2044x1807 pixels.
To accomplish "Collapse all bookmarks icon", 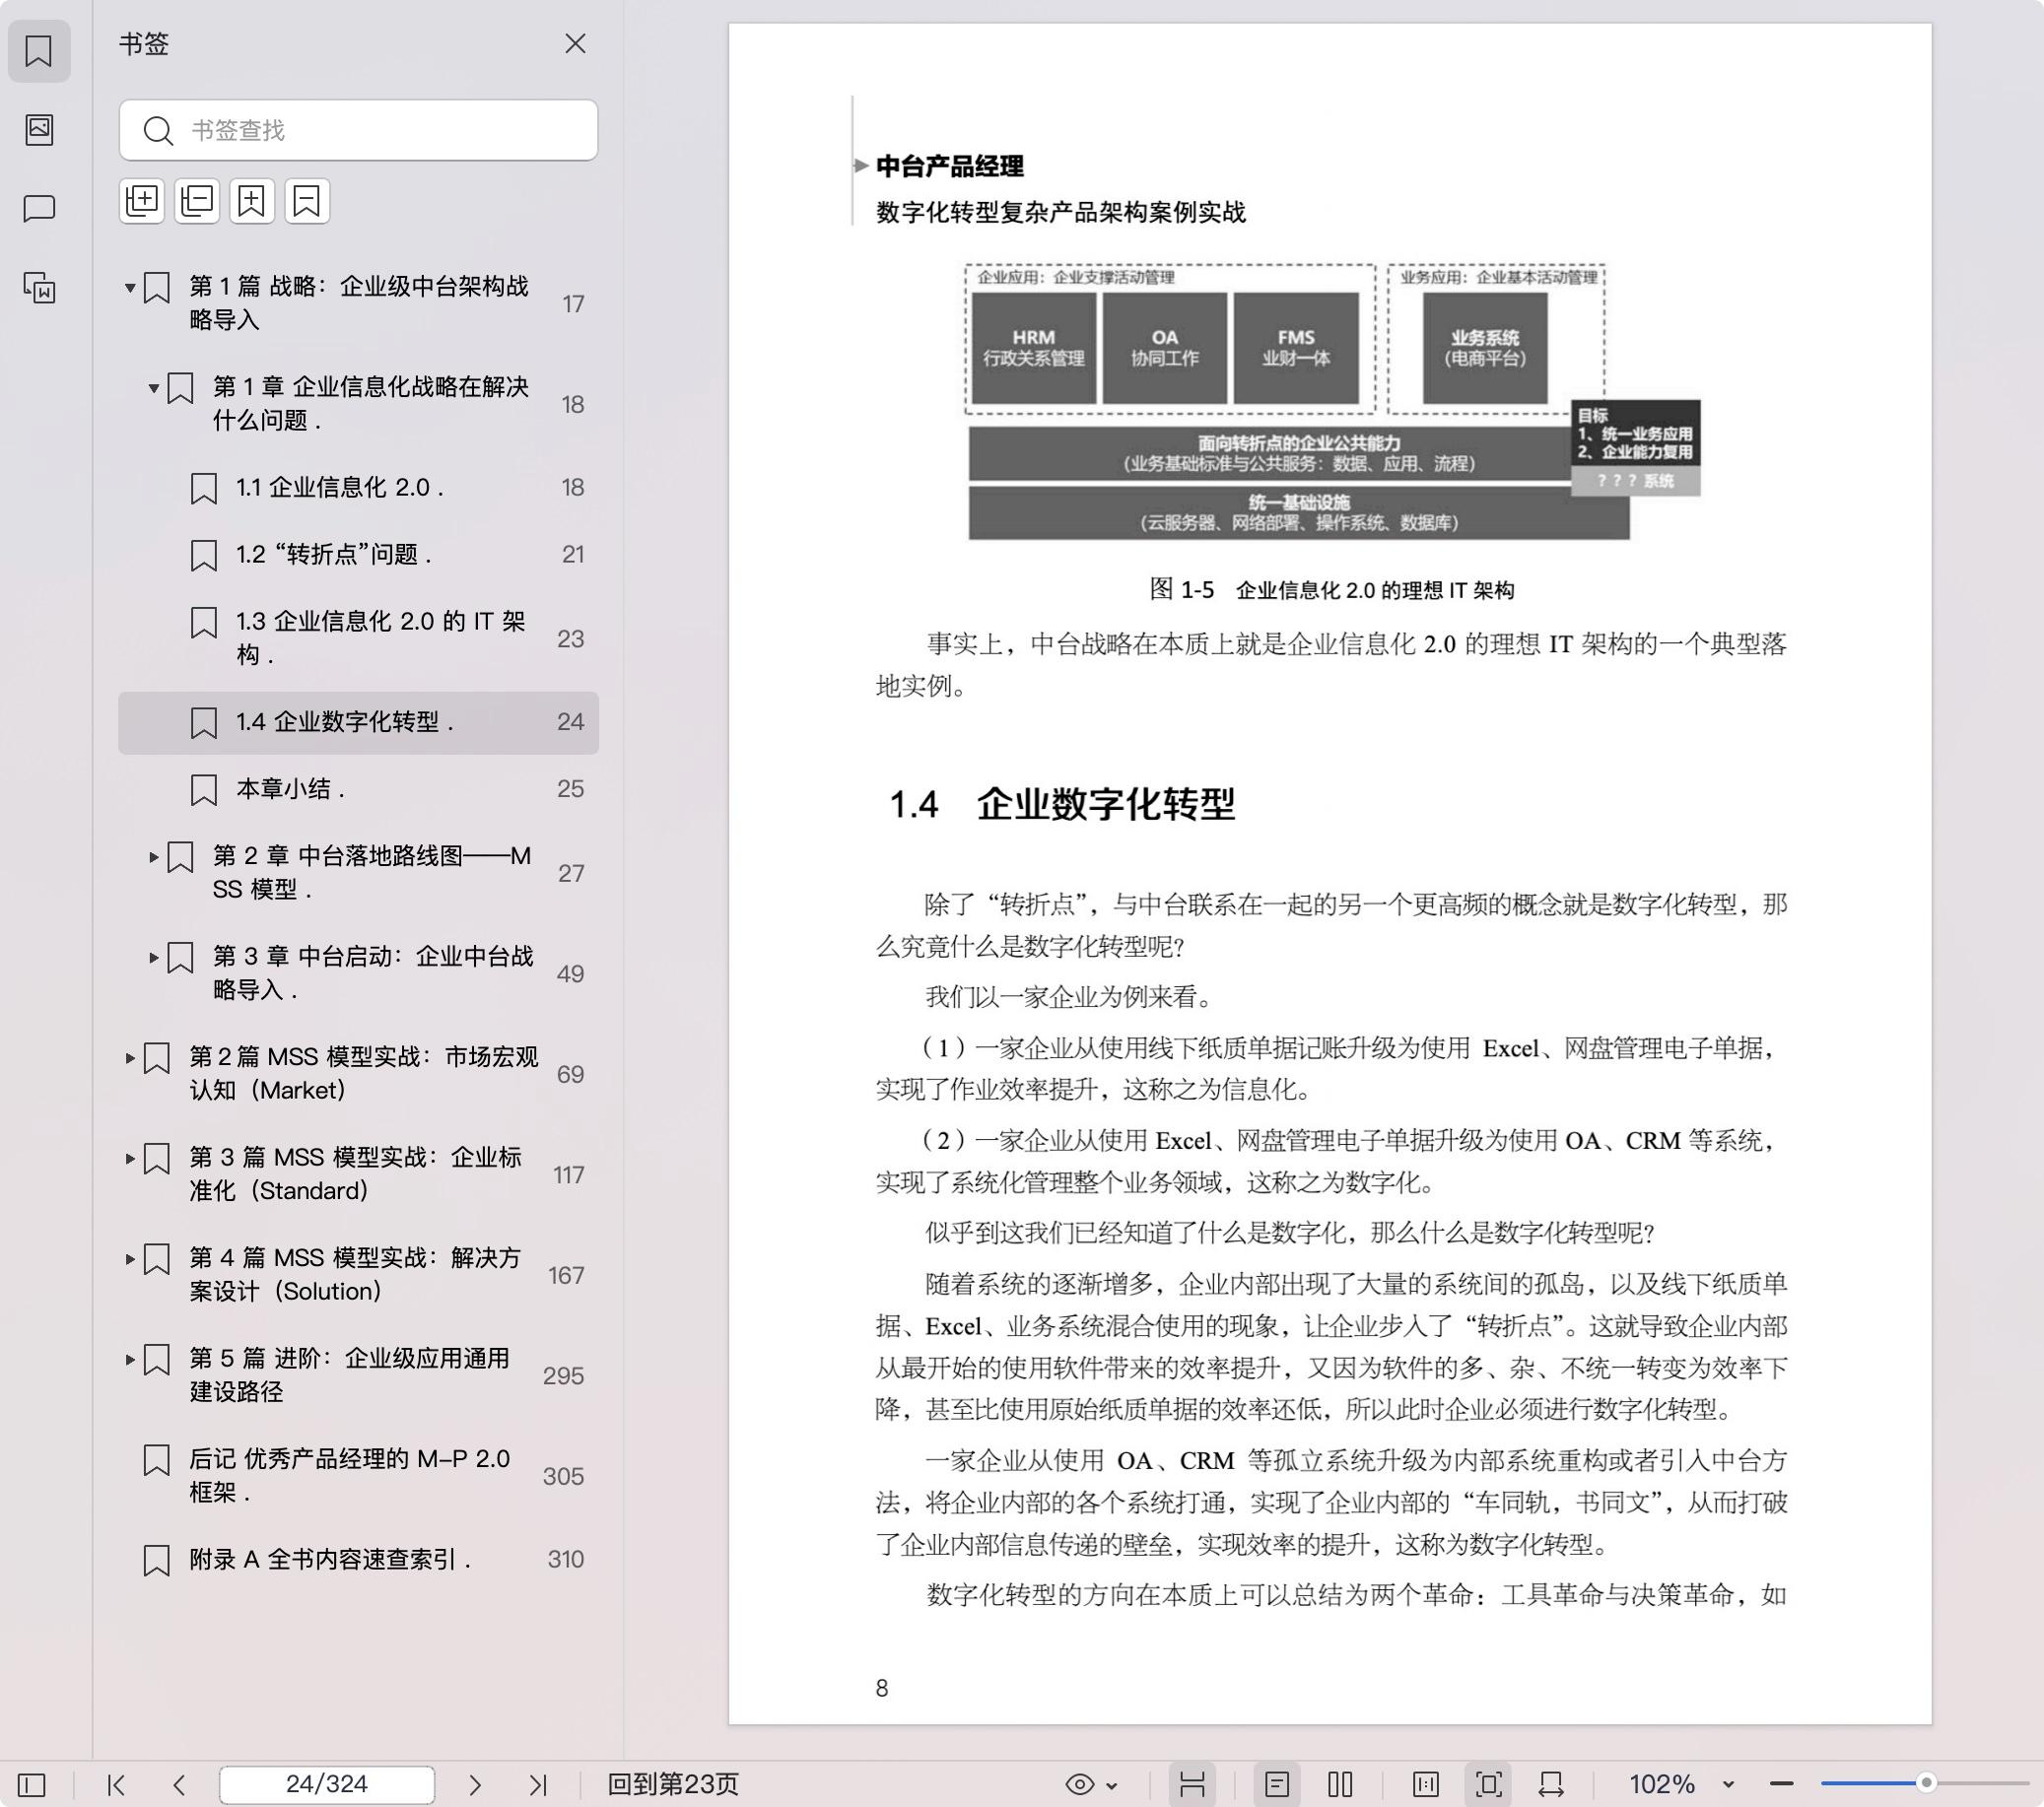I will (197, 201).
